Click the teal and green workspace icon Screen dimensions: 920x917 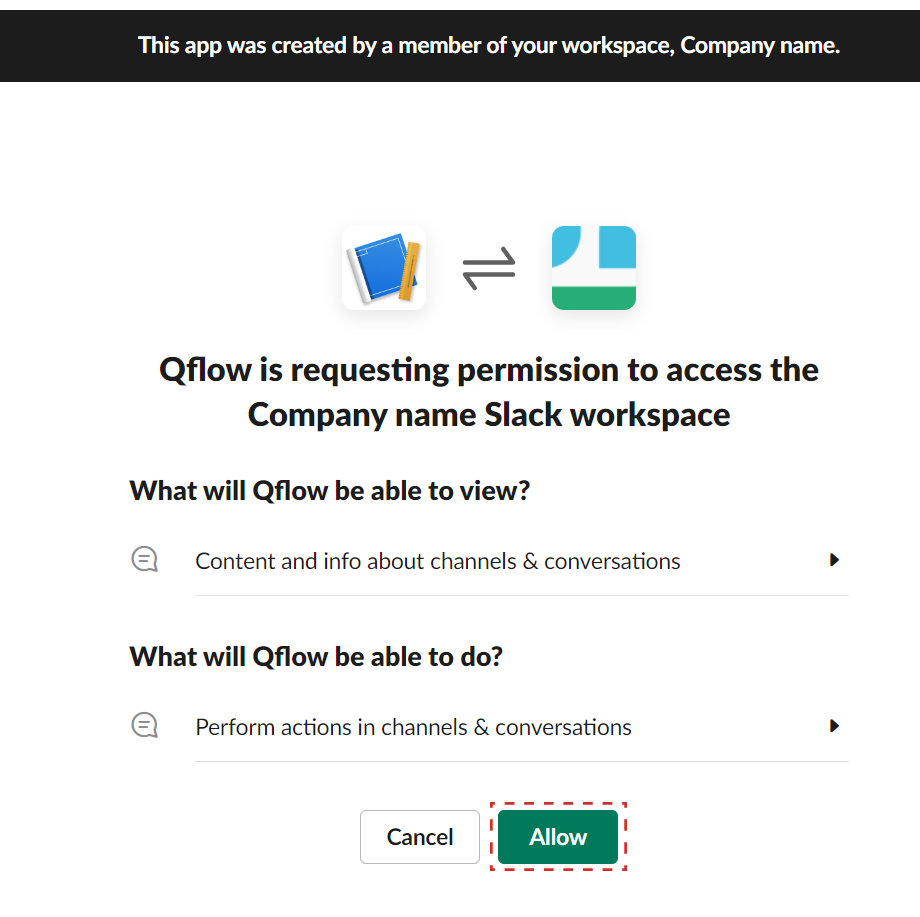pyautogui.click(x=594, y=268)
